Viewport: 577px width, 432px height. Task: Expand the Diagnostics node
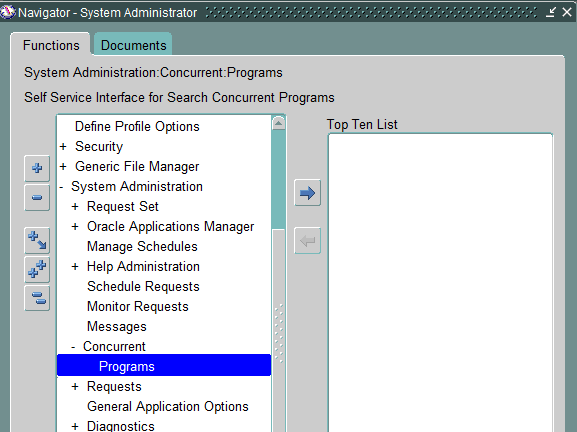pos(75,426)
